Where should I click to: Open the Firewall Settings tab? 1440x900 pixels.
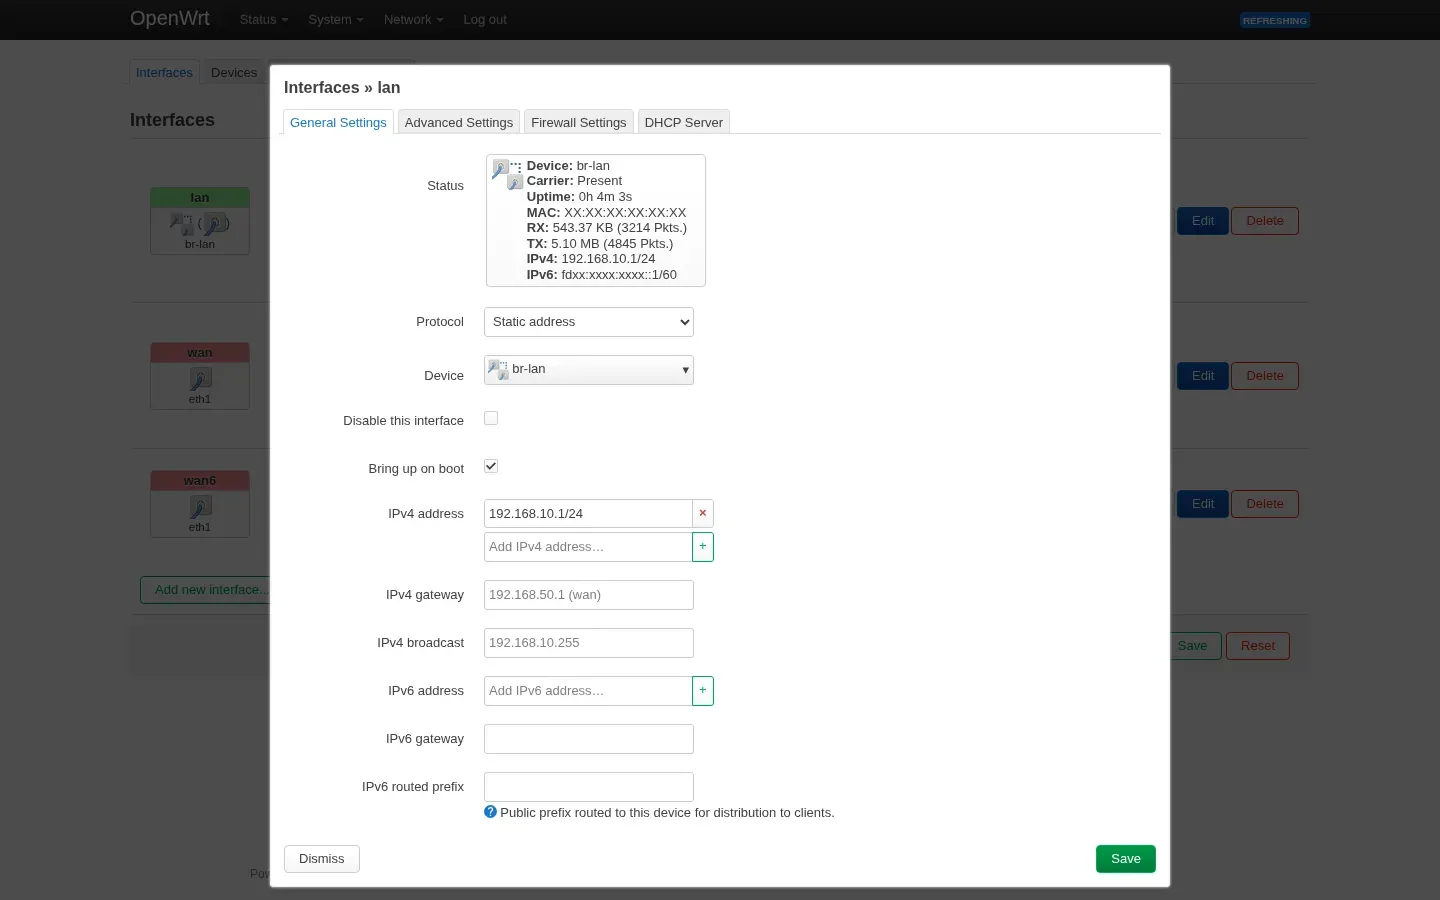pyautogui.click(x=579, y=122)
